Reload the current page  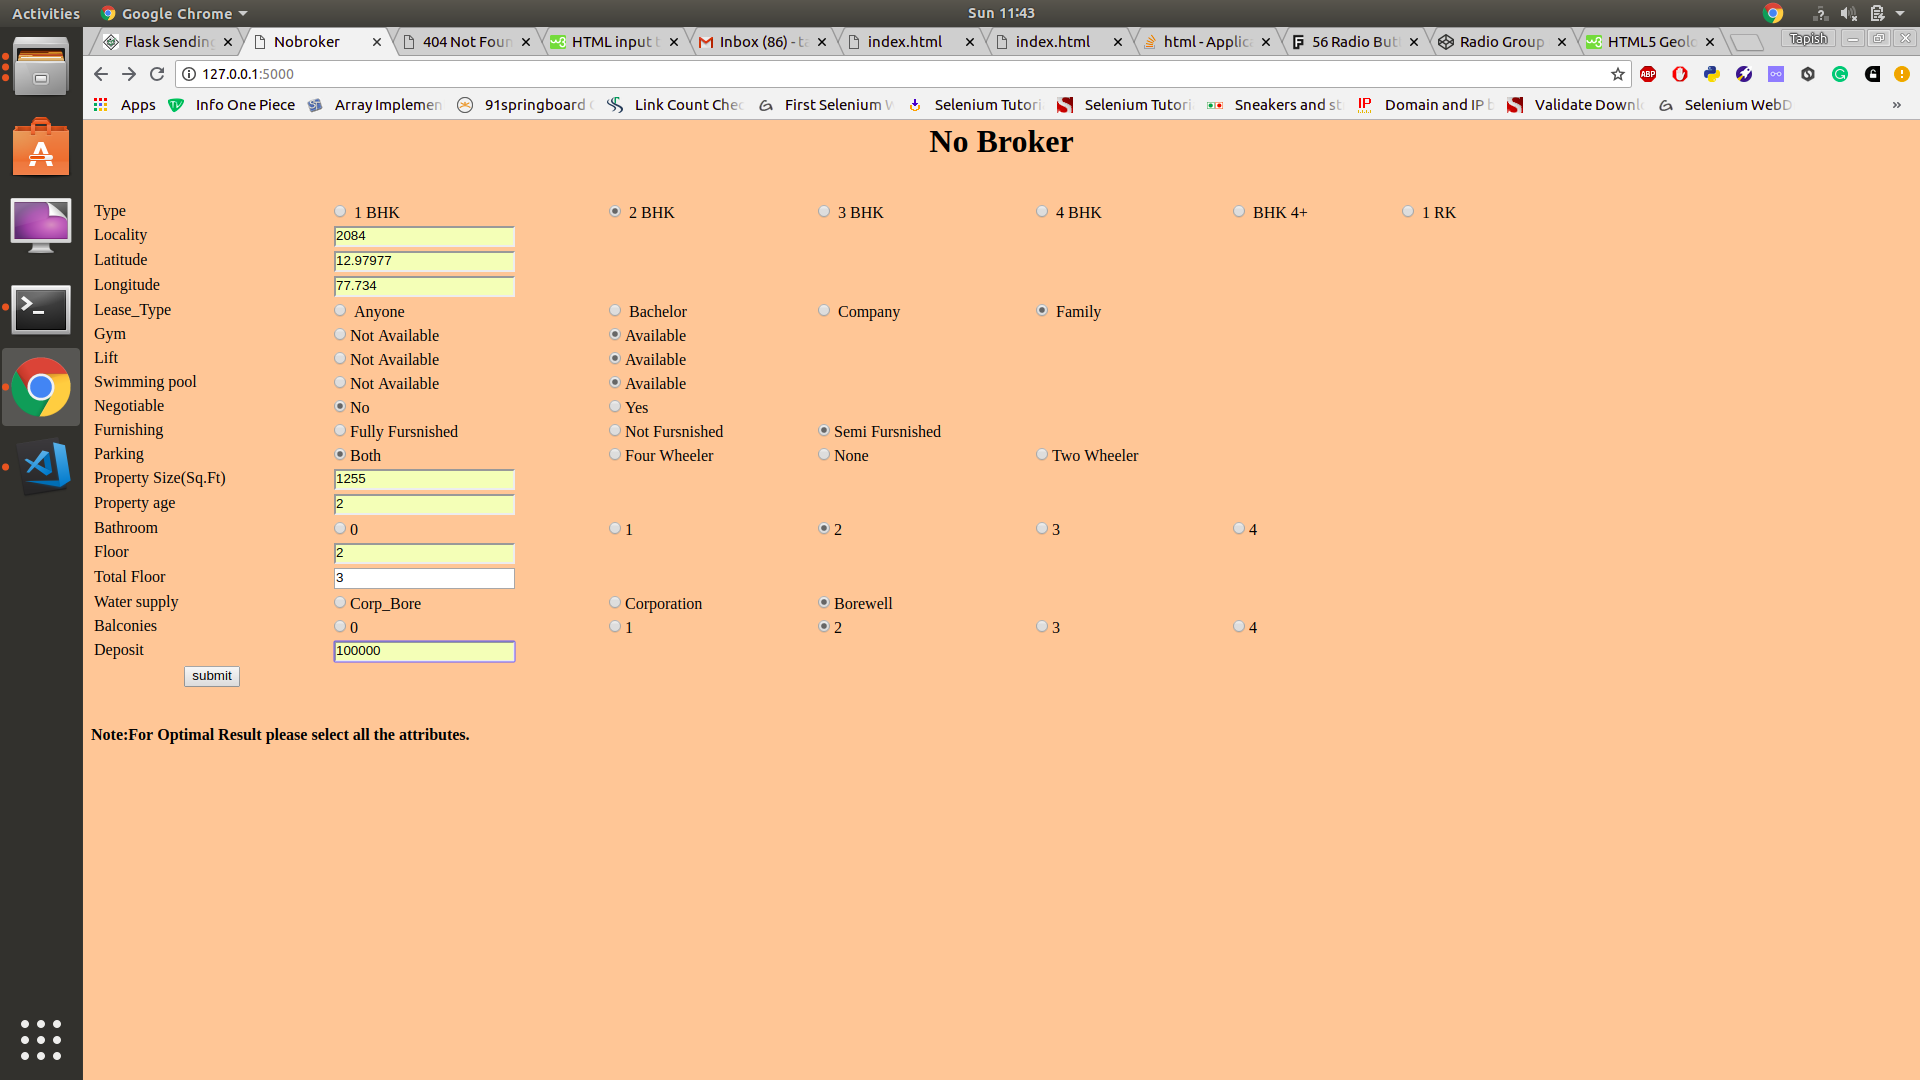pyautogui.click(x=157, y=74)
